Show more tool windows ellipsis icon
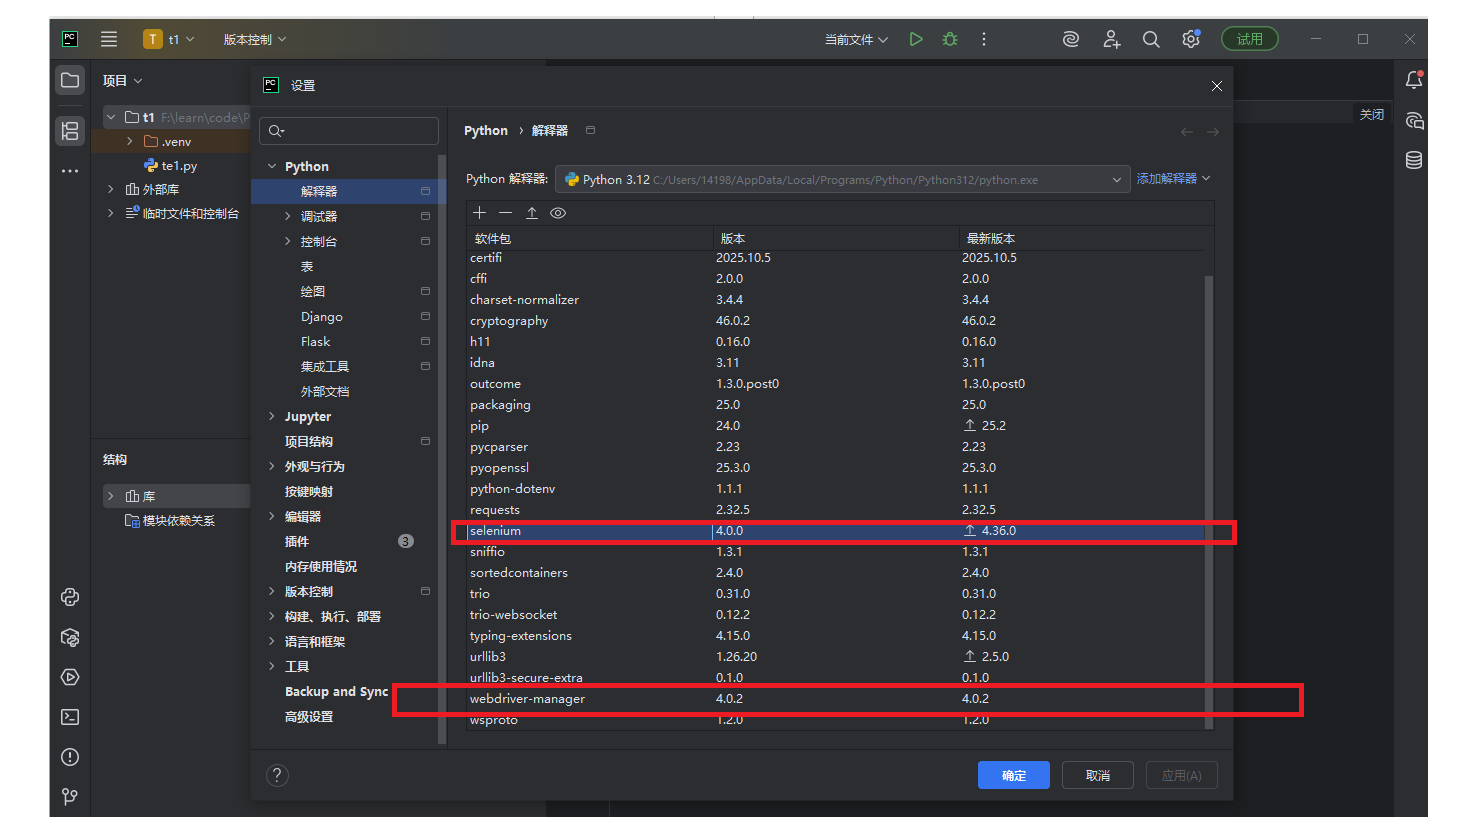 [x=70, y=171]
